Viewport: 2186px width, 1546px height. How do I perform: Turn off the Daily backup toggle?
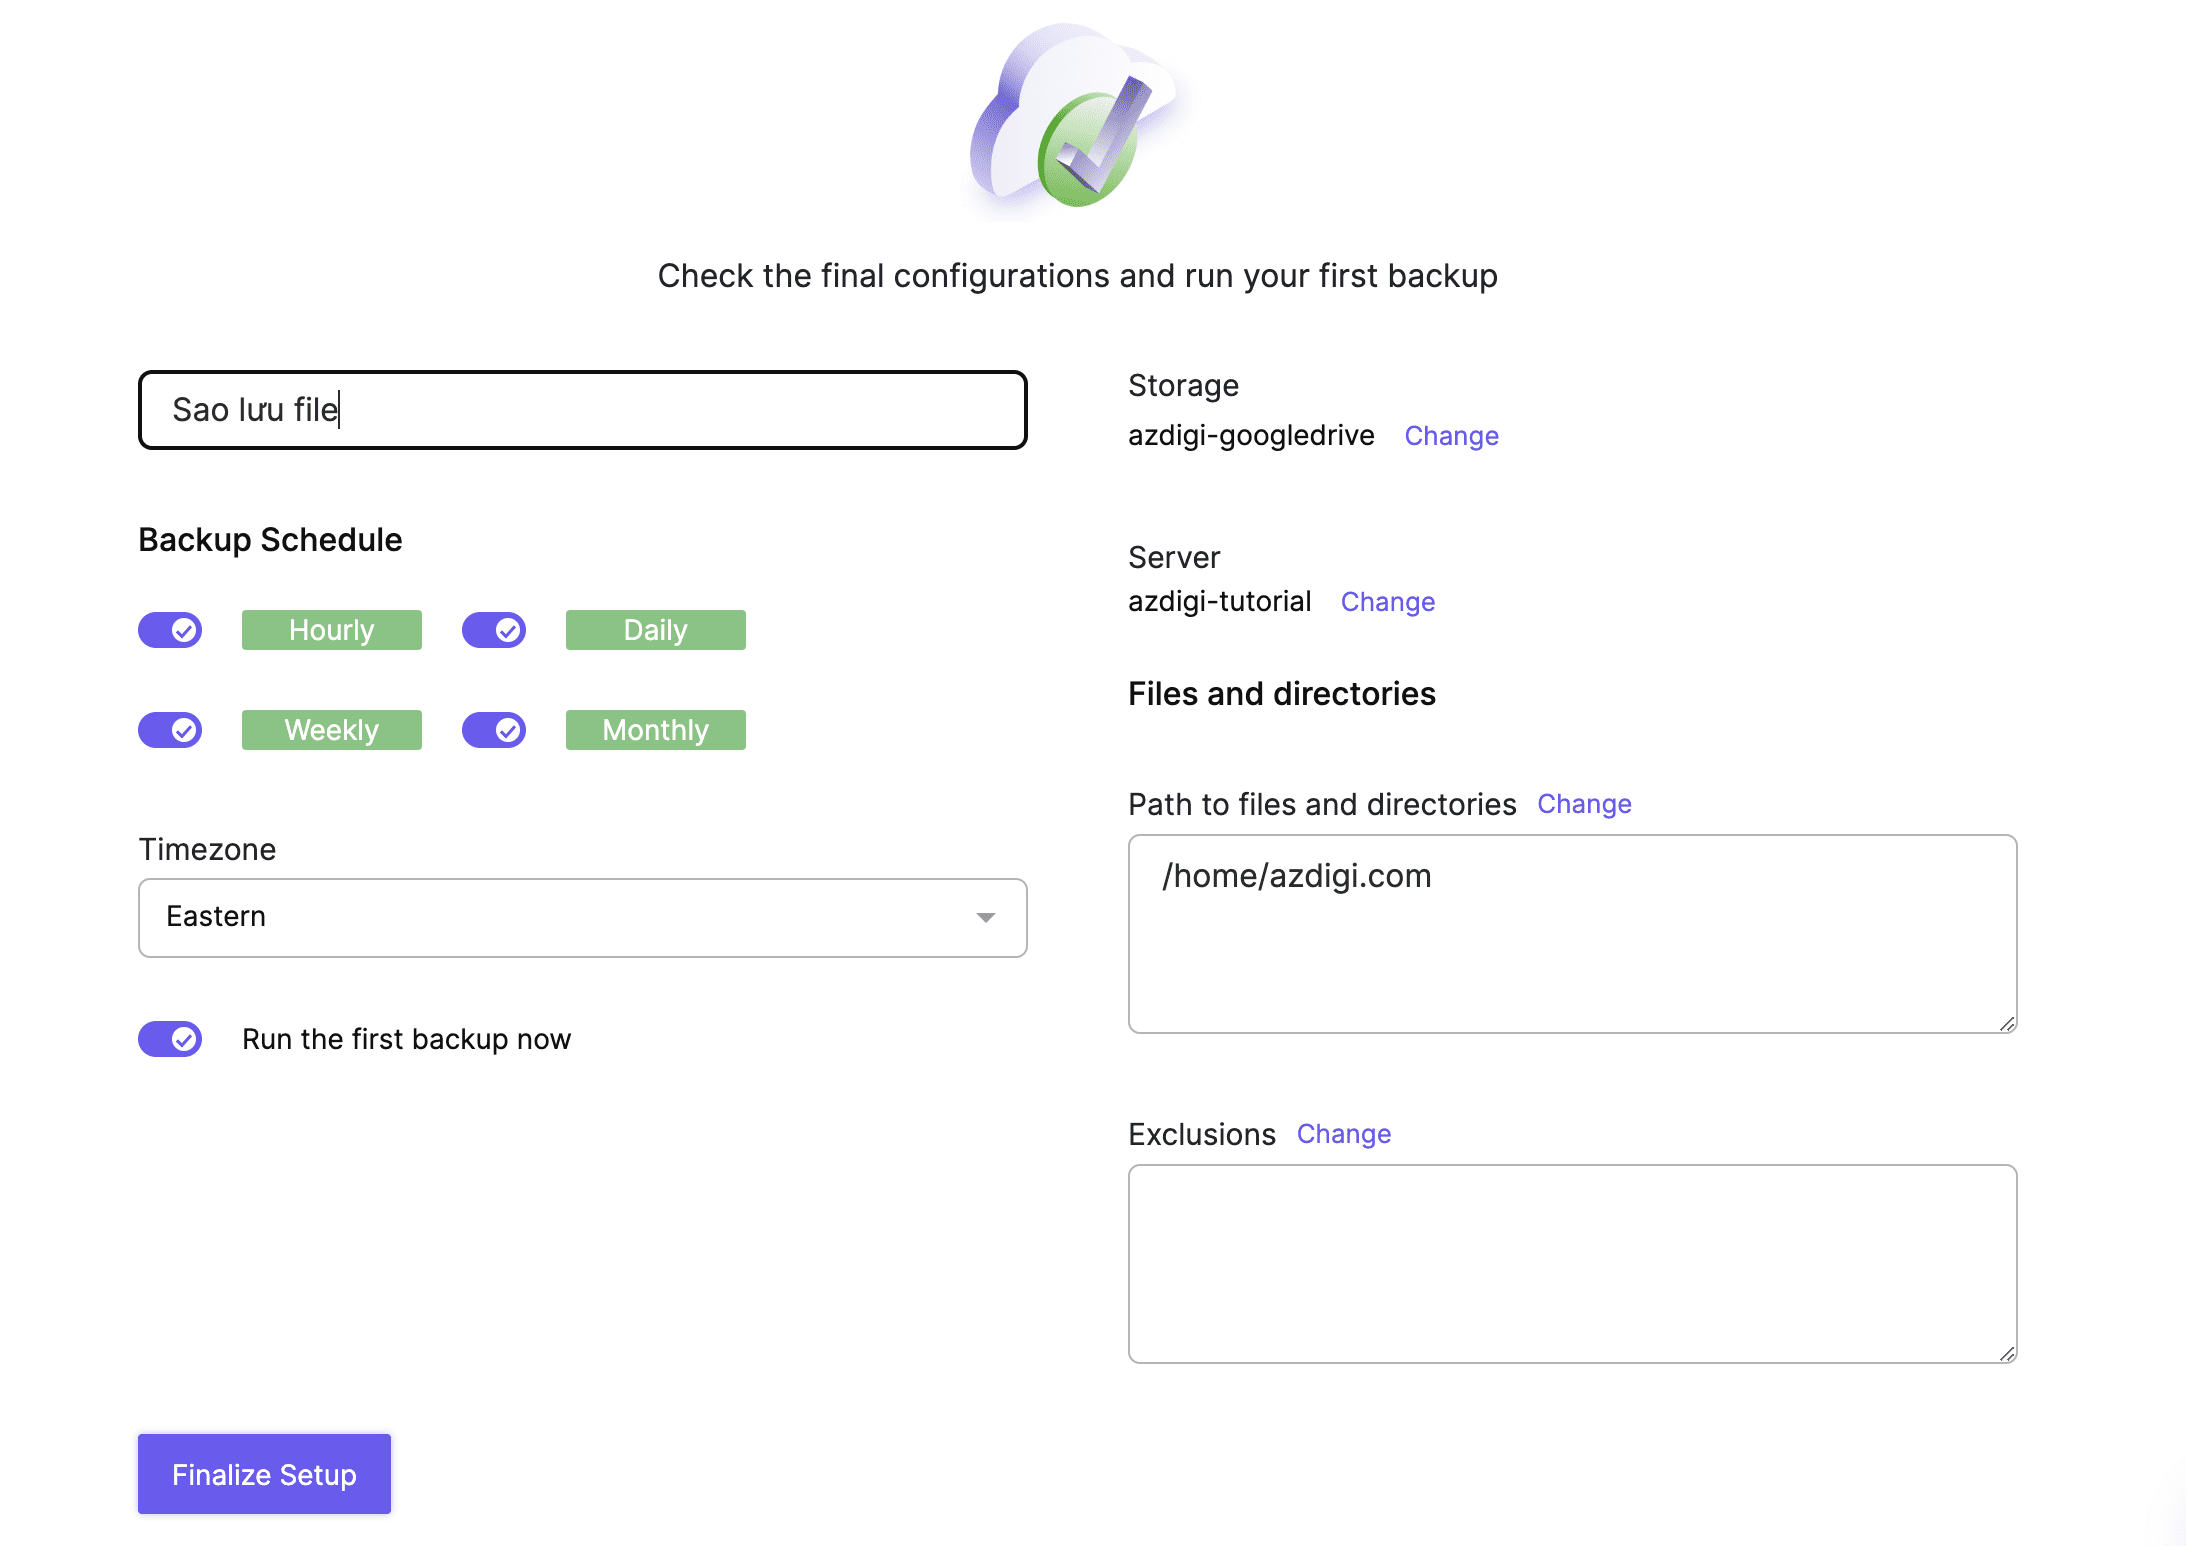494,630
